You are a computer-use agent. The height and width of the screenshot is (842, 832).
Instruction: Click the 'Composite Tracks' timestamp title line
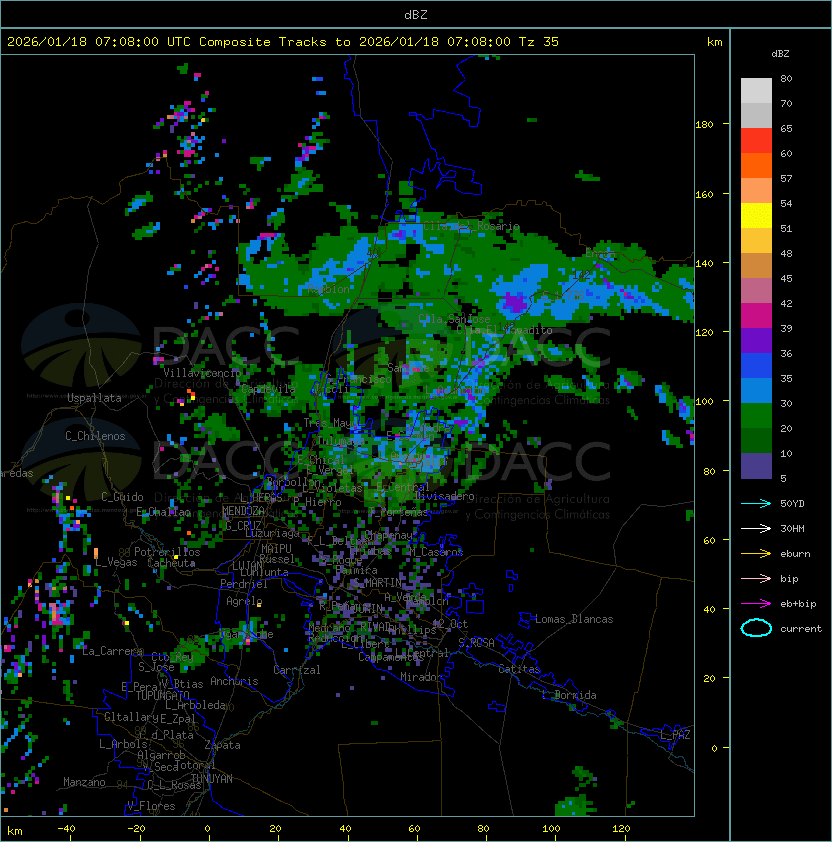[283, 42]
